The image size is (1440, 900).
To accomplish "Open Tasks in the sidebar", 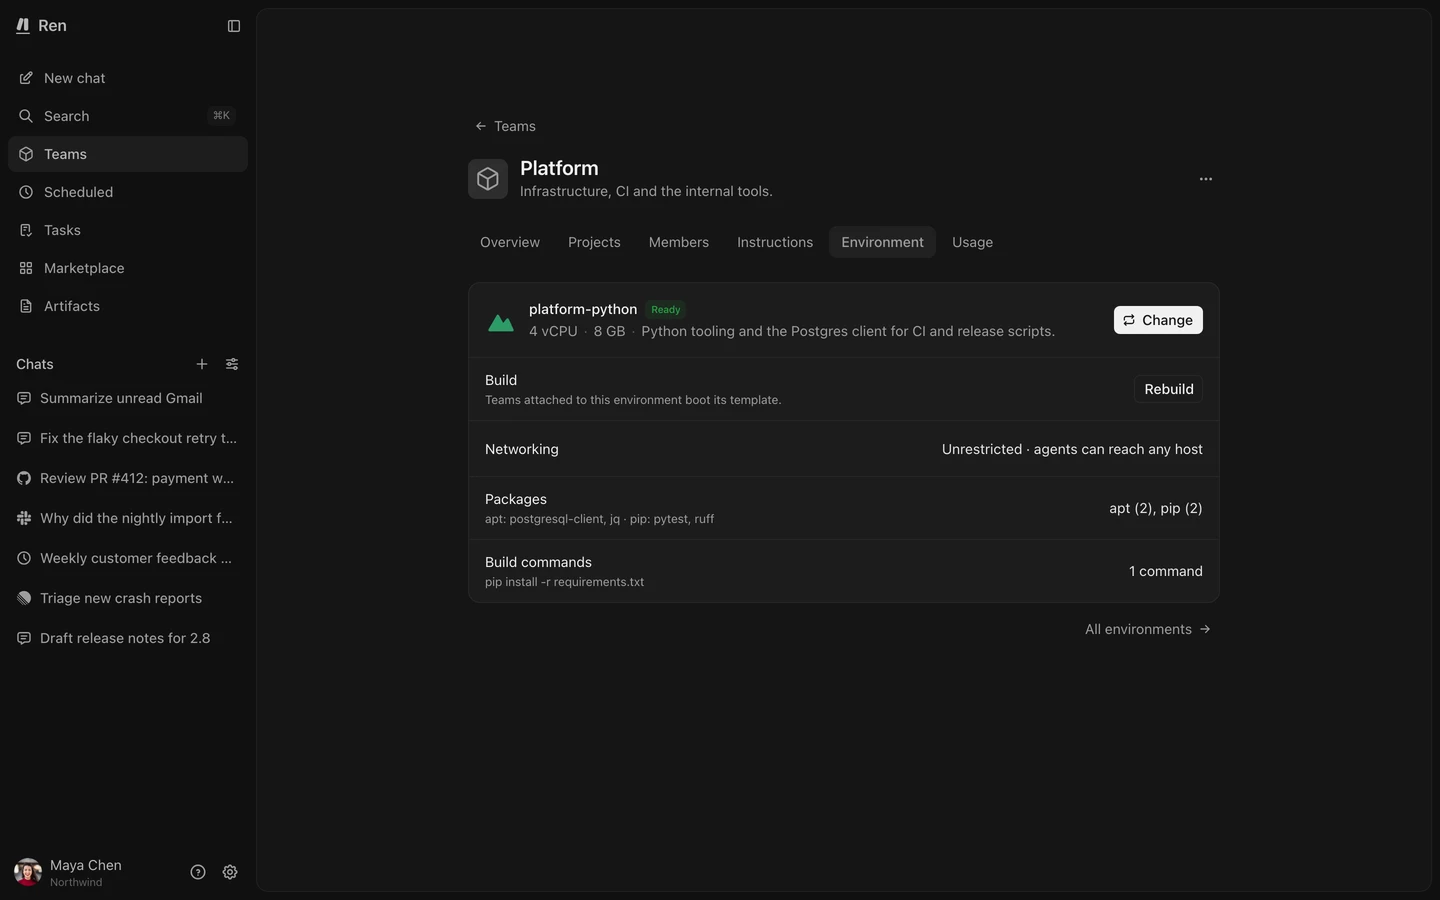I will click(x=128, y=230).
